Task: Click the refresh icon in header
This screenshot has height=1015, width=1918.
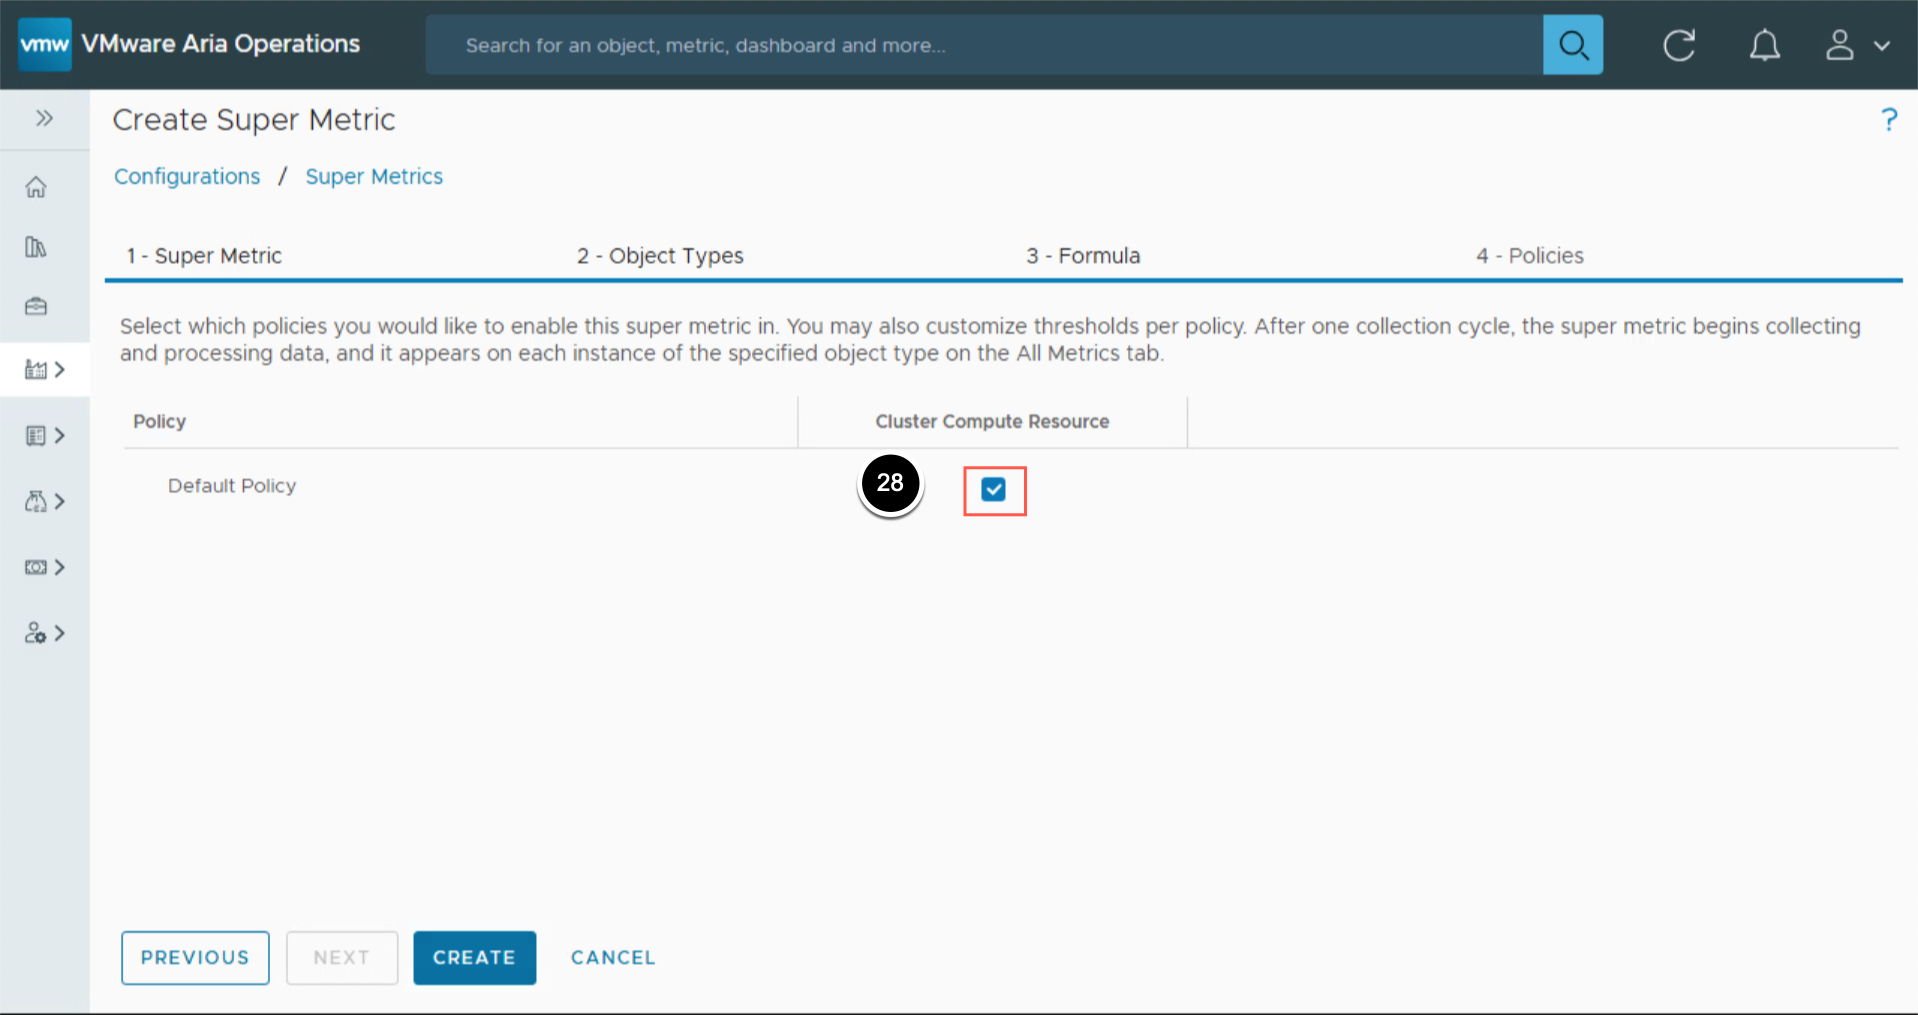Action: (x=1679, y=45)
